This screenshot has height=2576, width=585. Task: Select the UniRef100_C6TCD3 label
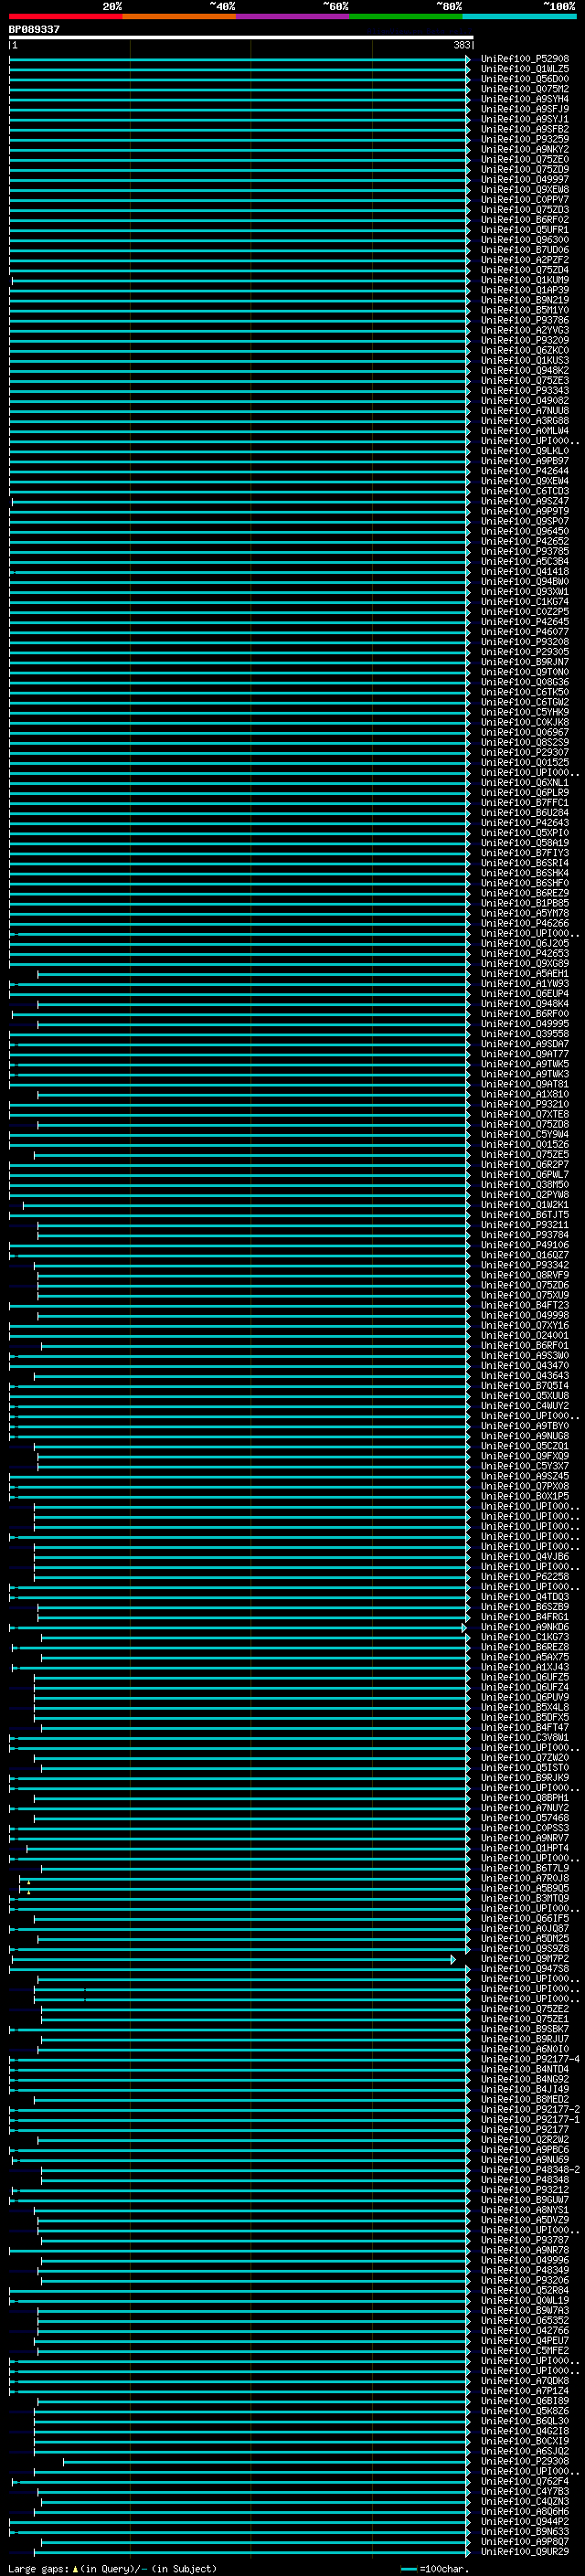click(524, 491)
